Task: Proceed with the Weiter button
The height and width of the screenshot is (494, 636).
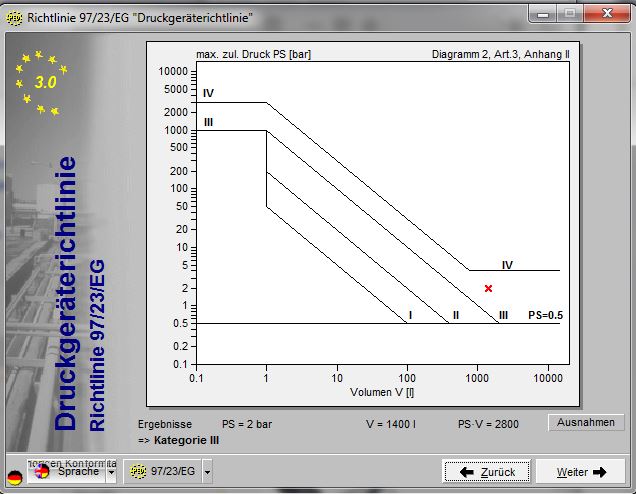Action: click(581, 472)
